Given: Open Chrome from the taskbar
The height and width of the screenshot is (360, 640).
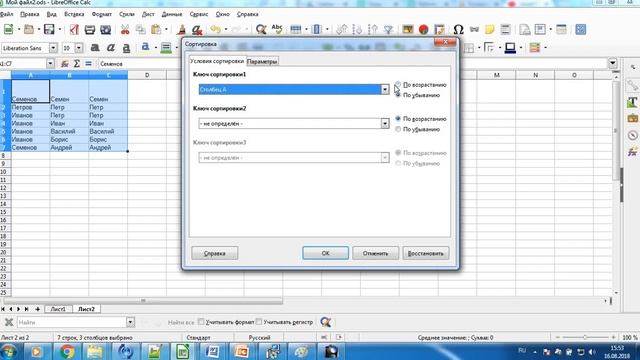Looking at the screenshot, I should [67, 351].
